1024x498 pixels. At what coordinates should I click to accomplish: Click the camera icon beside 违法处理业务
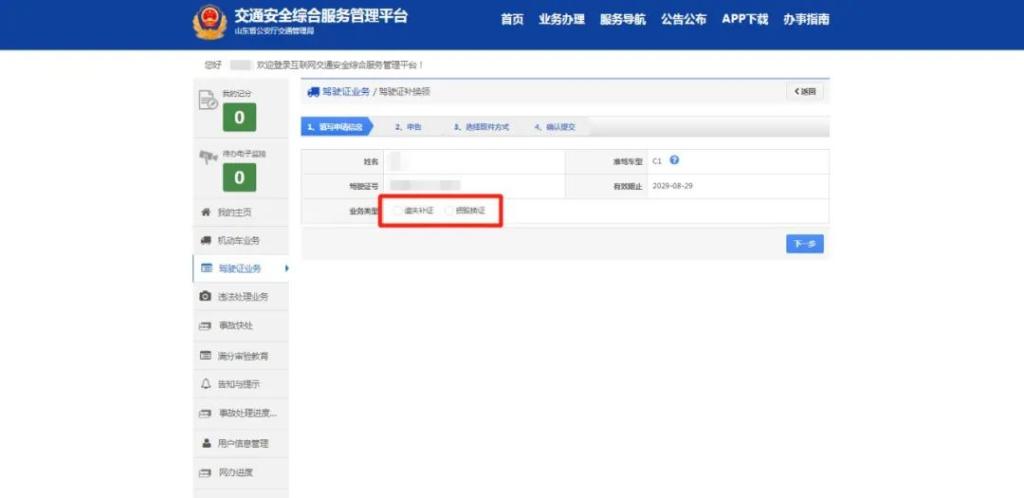pyautogui.click(x=206, y=297)
